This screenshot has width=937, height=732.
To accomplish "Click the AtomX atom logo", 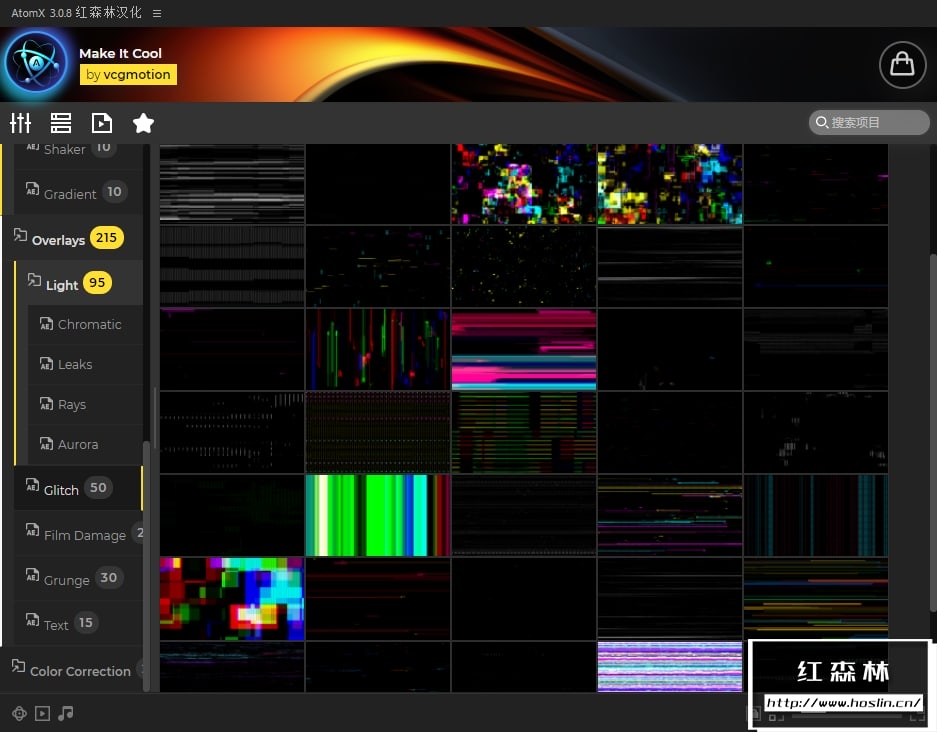I will click(36, 62).
